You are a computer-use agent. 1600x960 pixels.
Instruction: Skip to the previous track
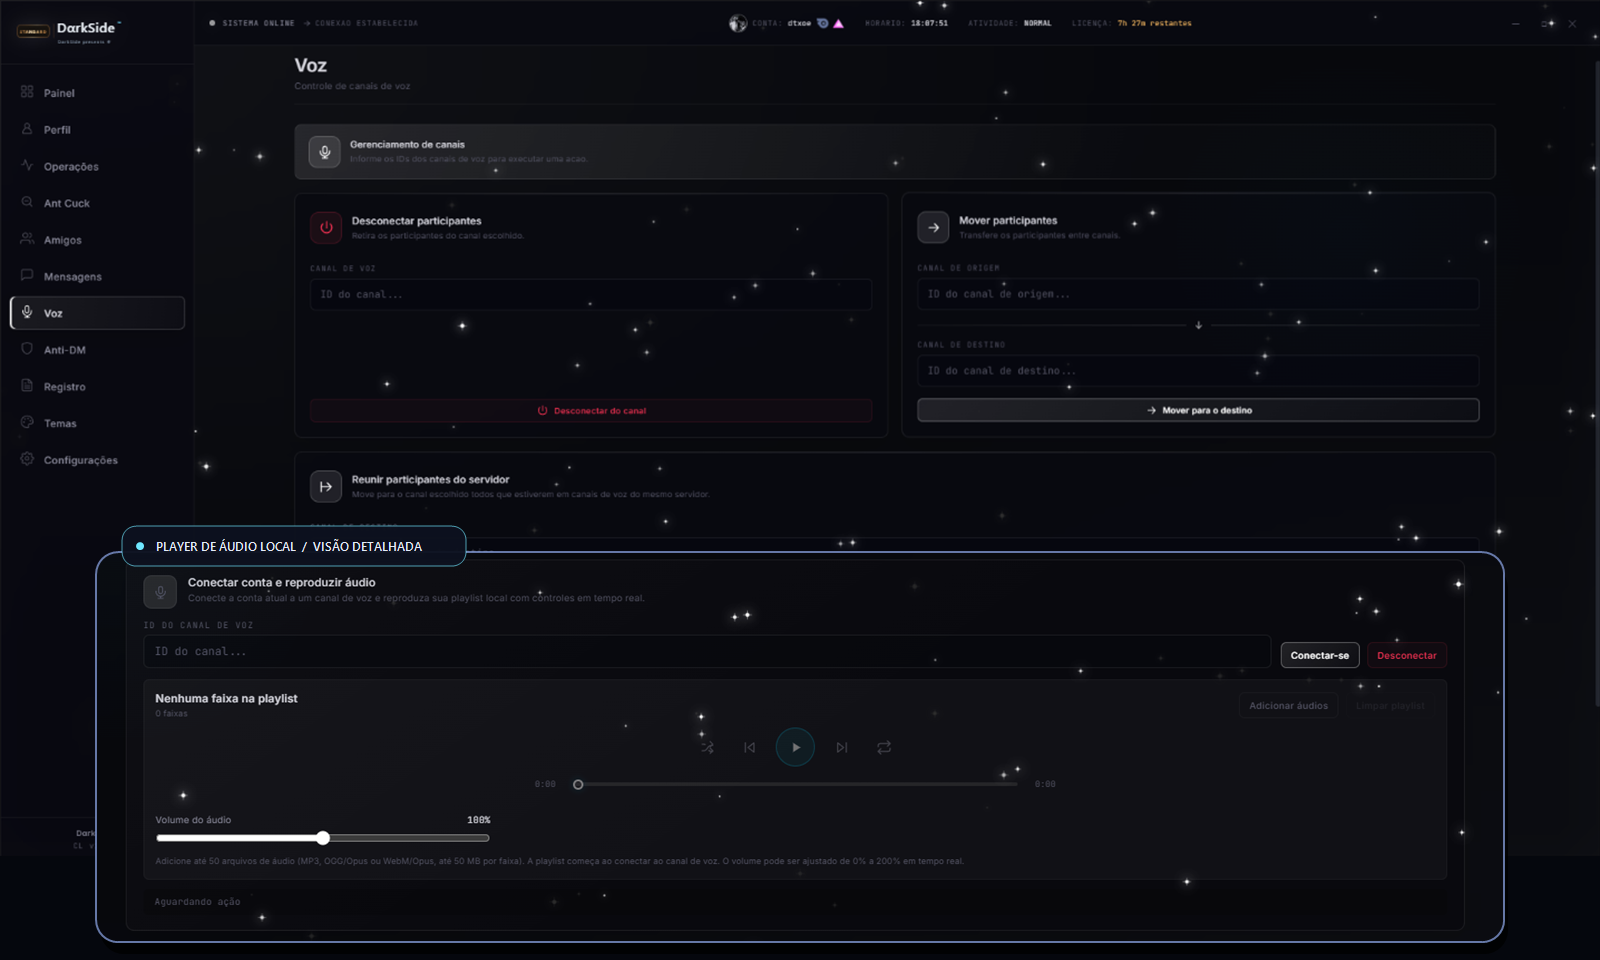tap(749, 747)
